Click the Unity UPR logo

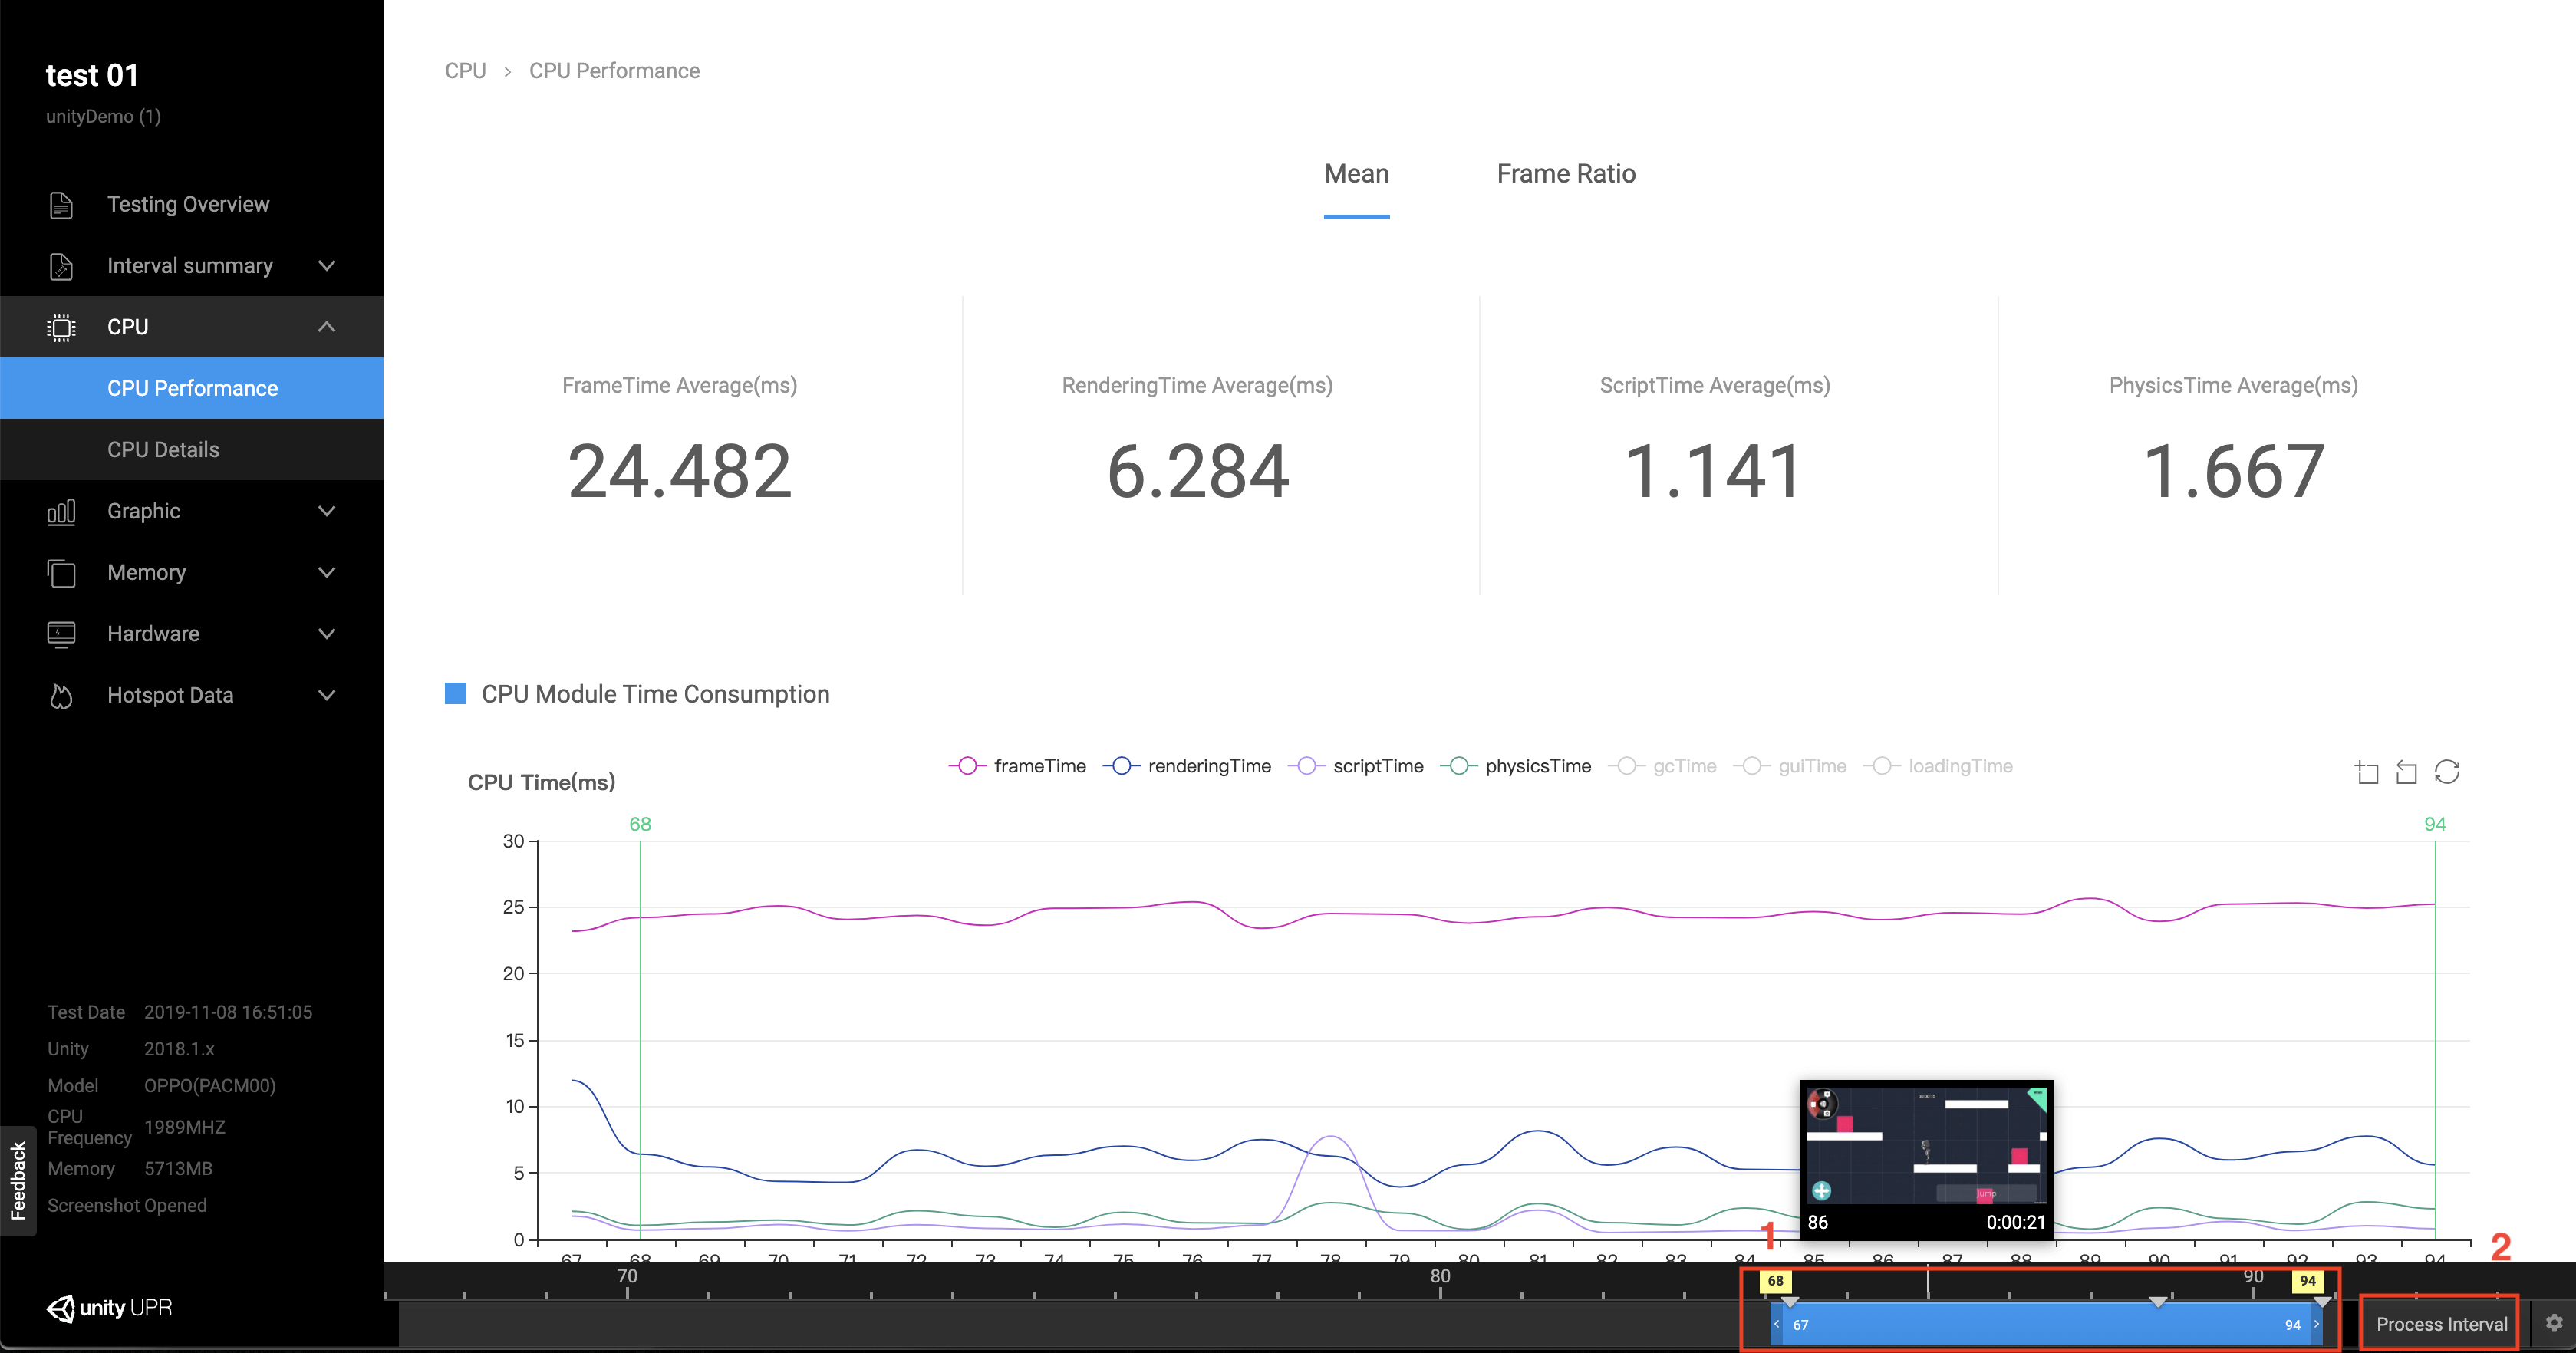pyautogui.click(x=110, y=1308)
